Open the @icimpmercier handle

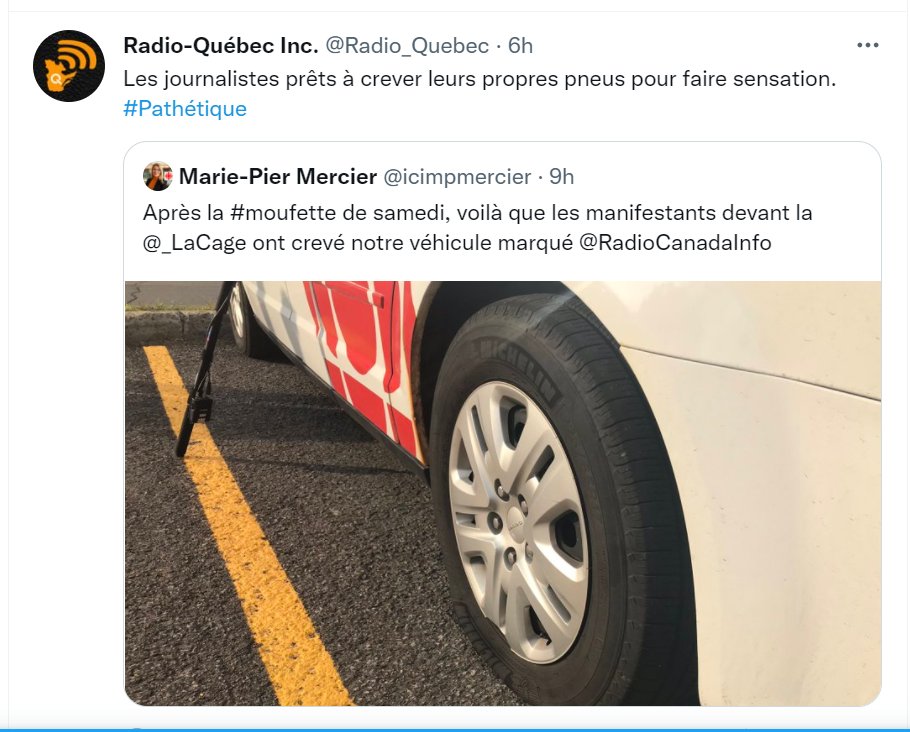click(457, 176)
